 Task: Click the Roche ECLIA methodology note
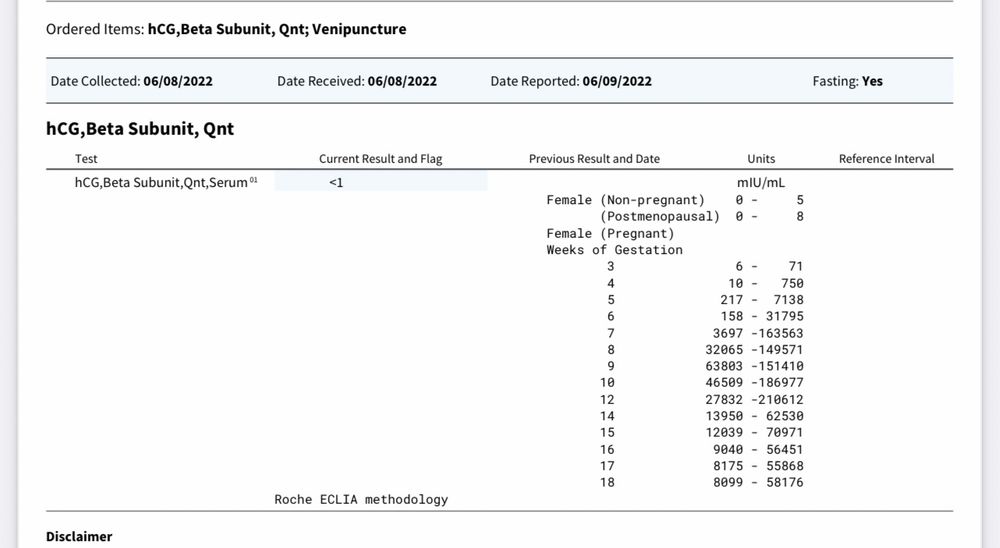361,499
